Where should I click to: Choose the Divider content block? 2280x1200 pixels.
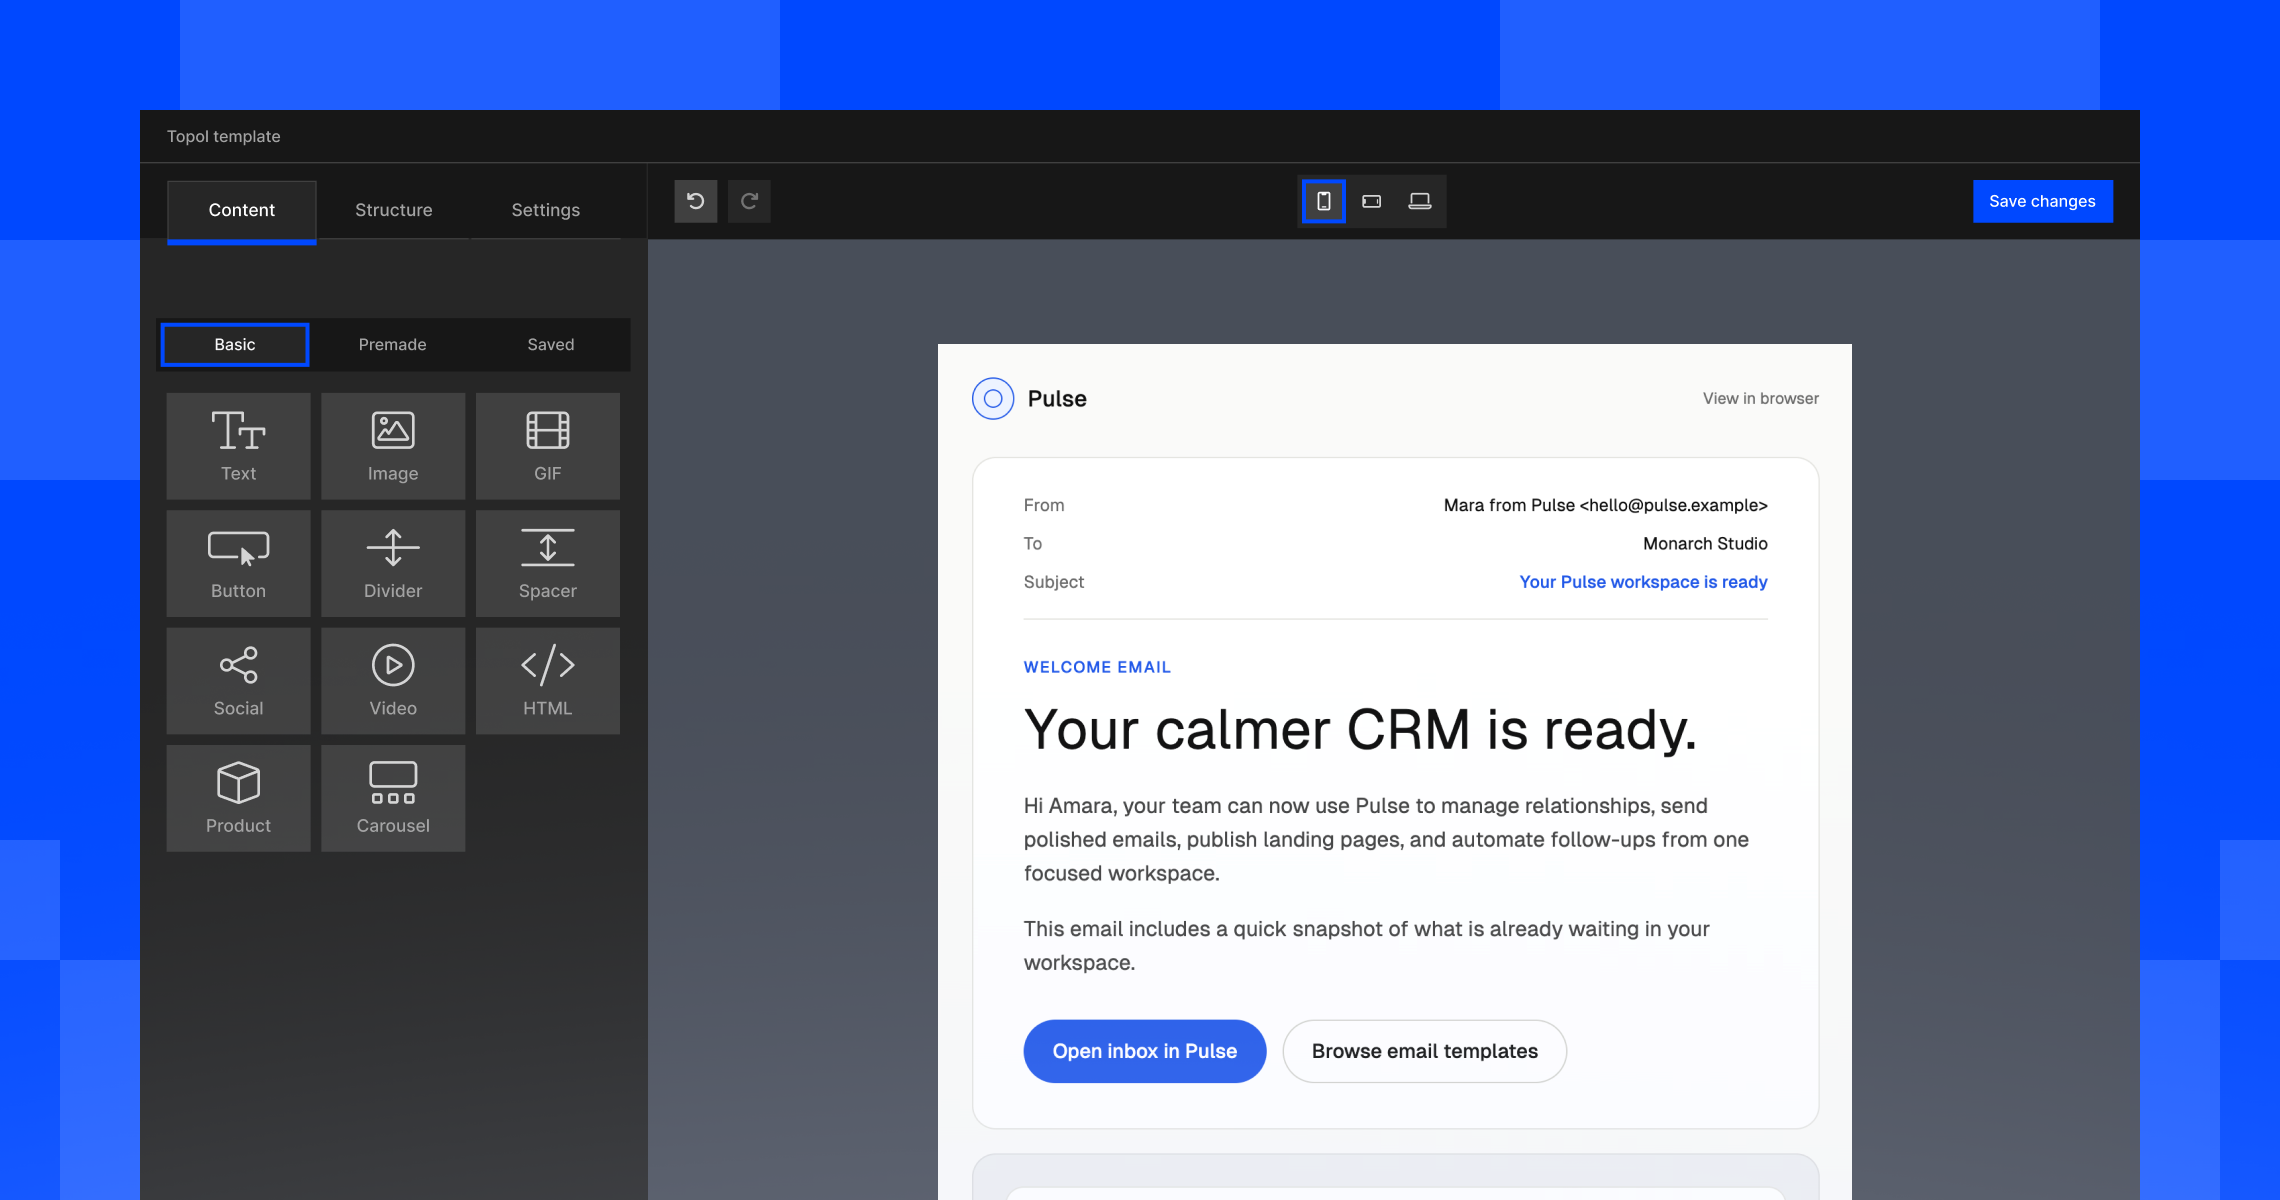pyautogui.click(x=393, y=563)
